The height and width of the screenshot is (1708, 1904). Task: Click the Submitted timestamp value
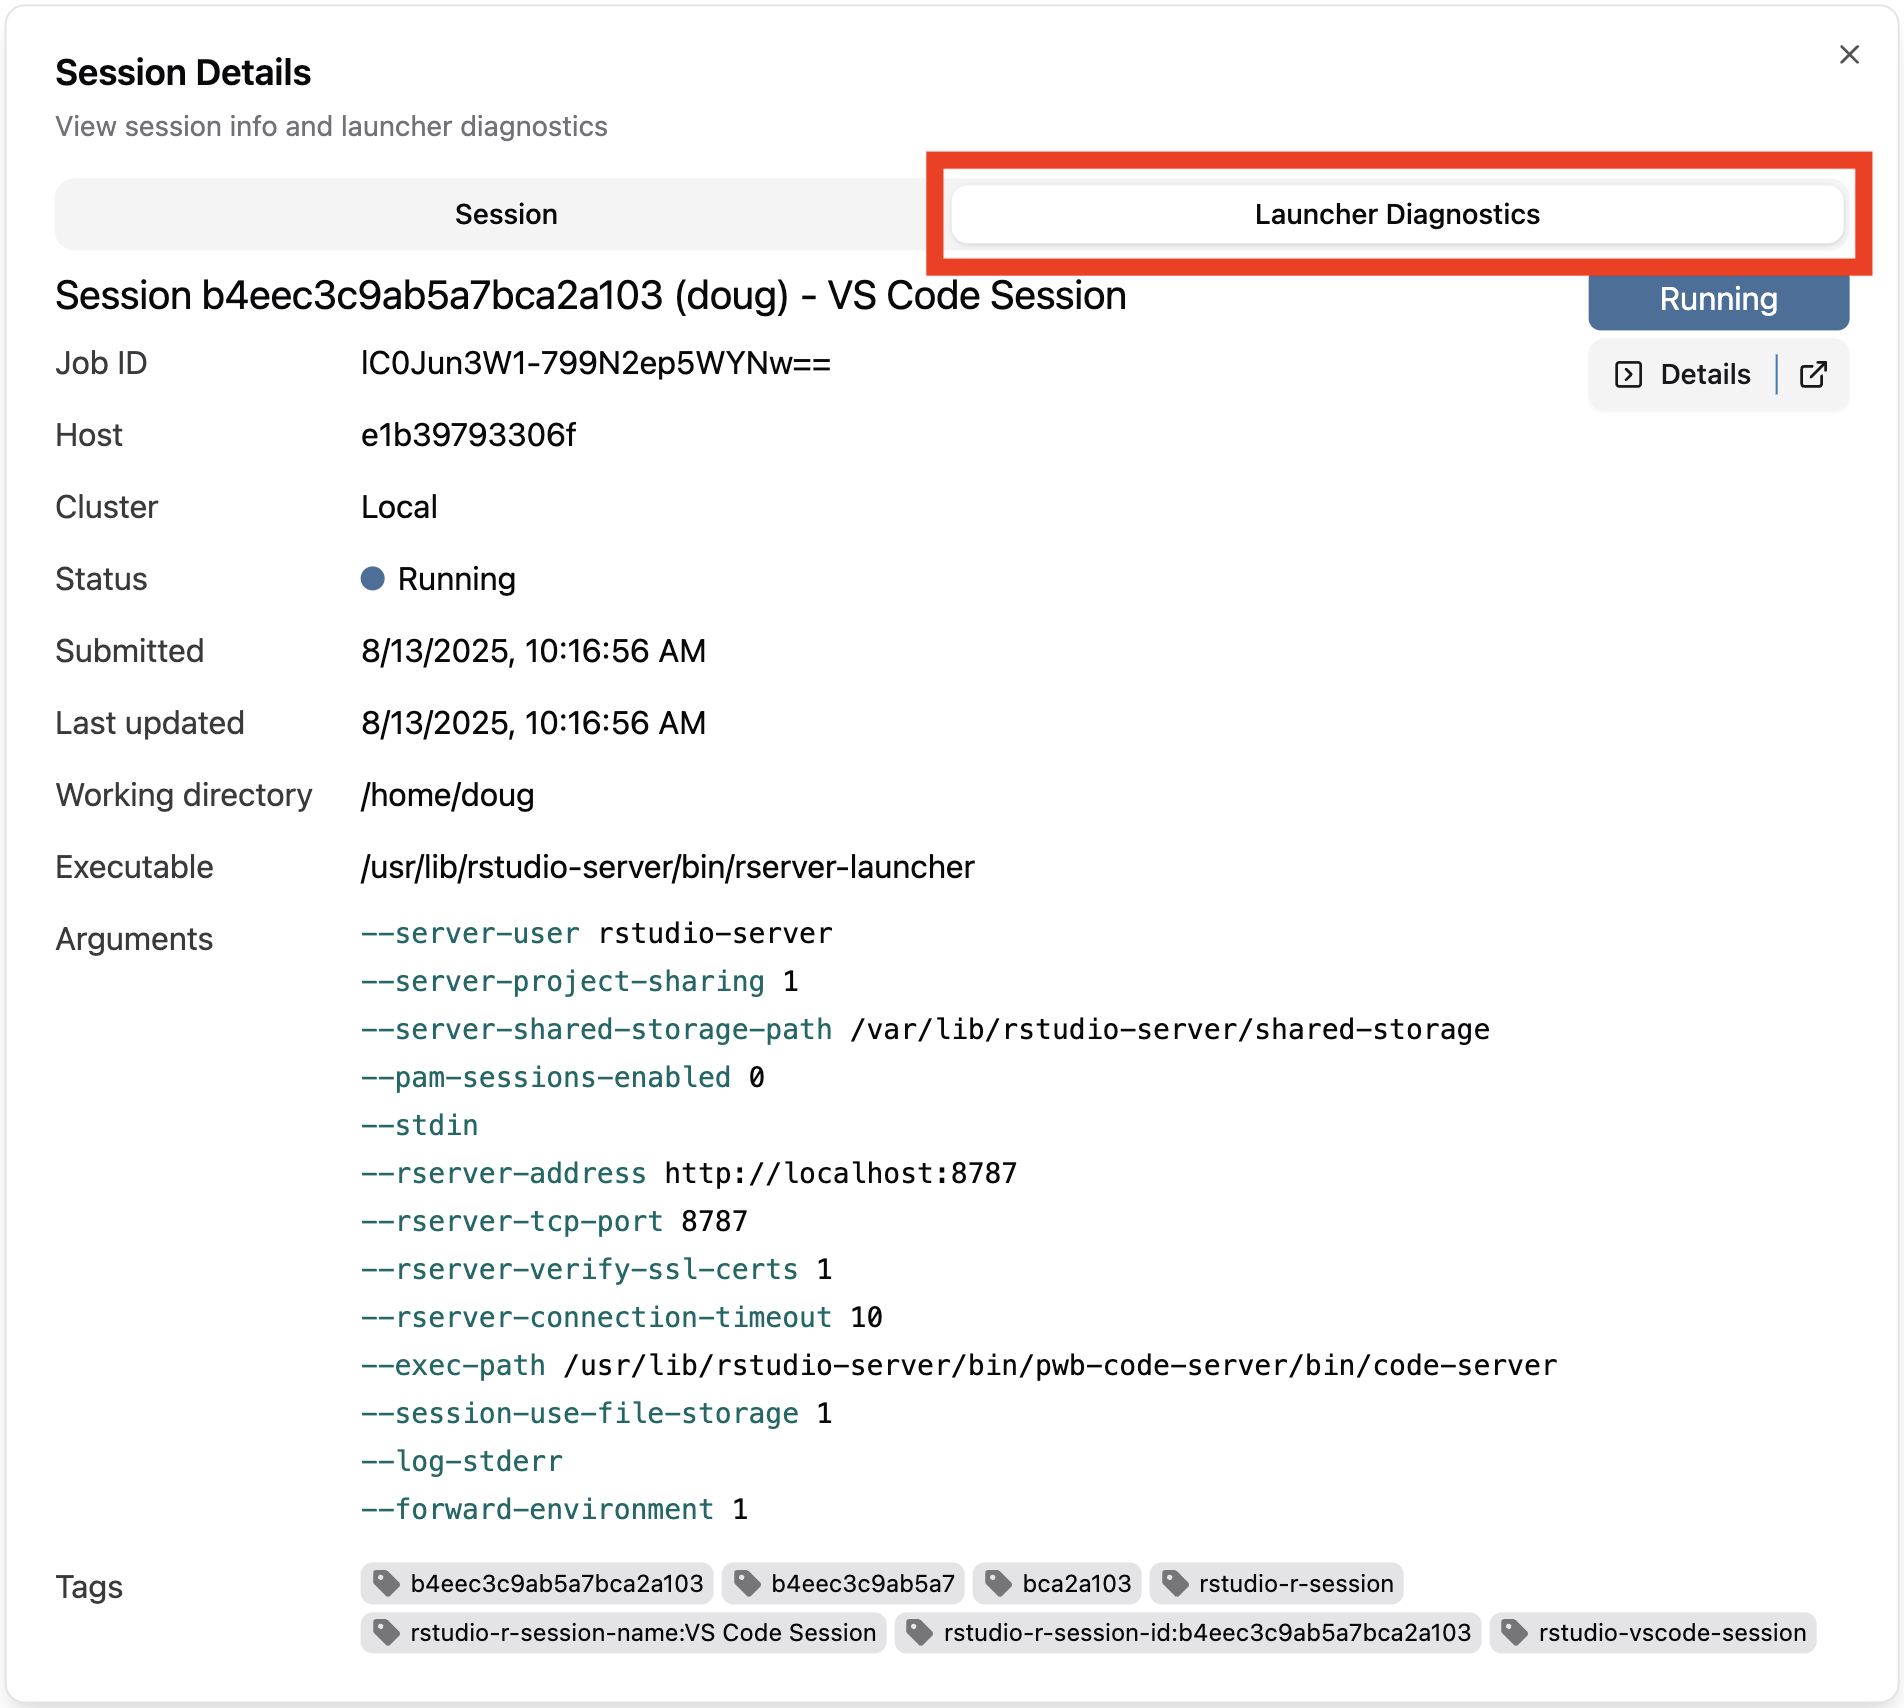point(533,651)
